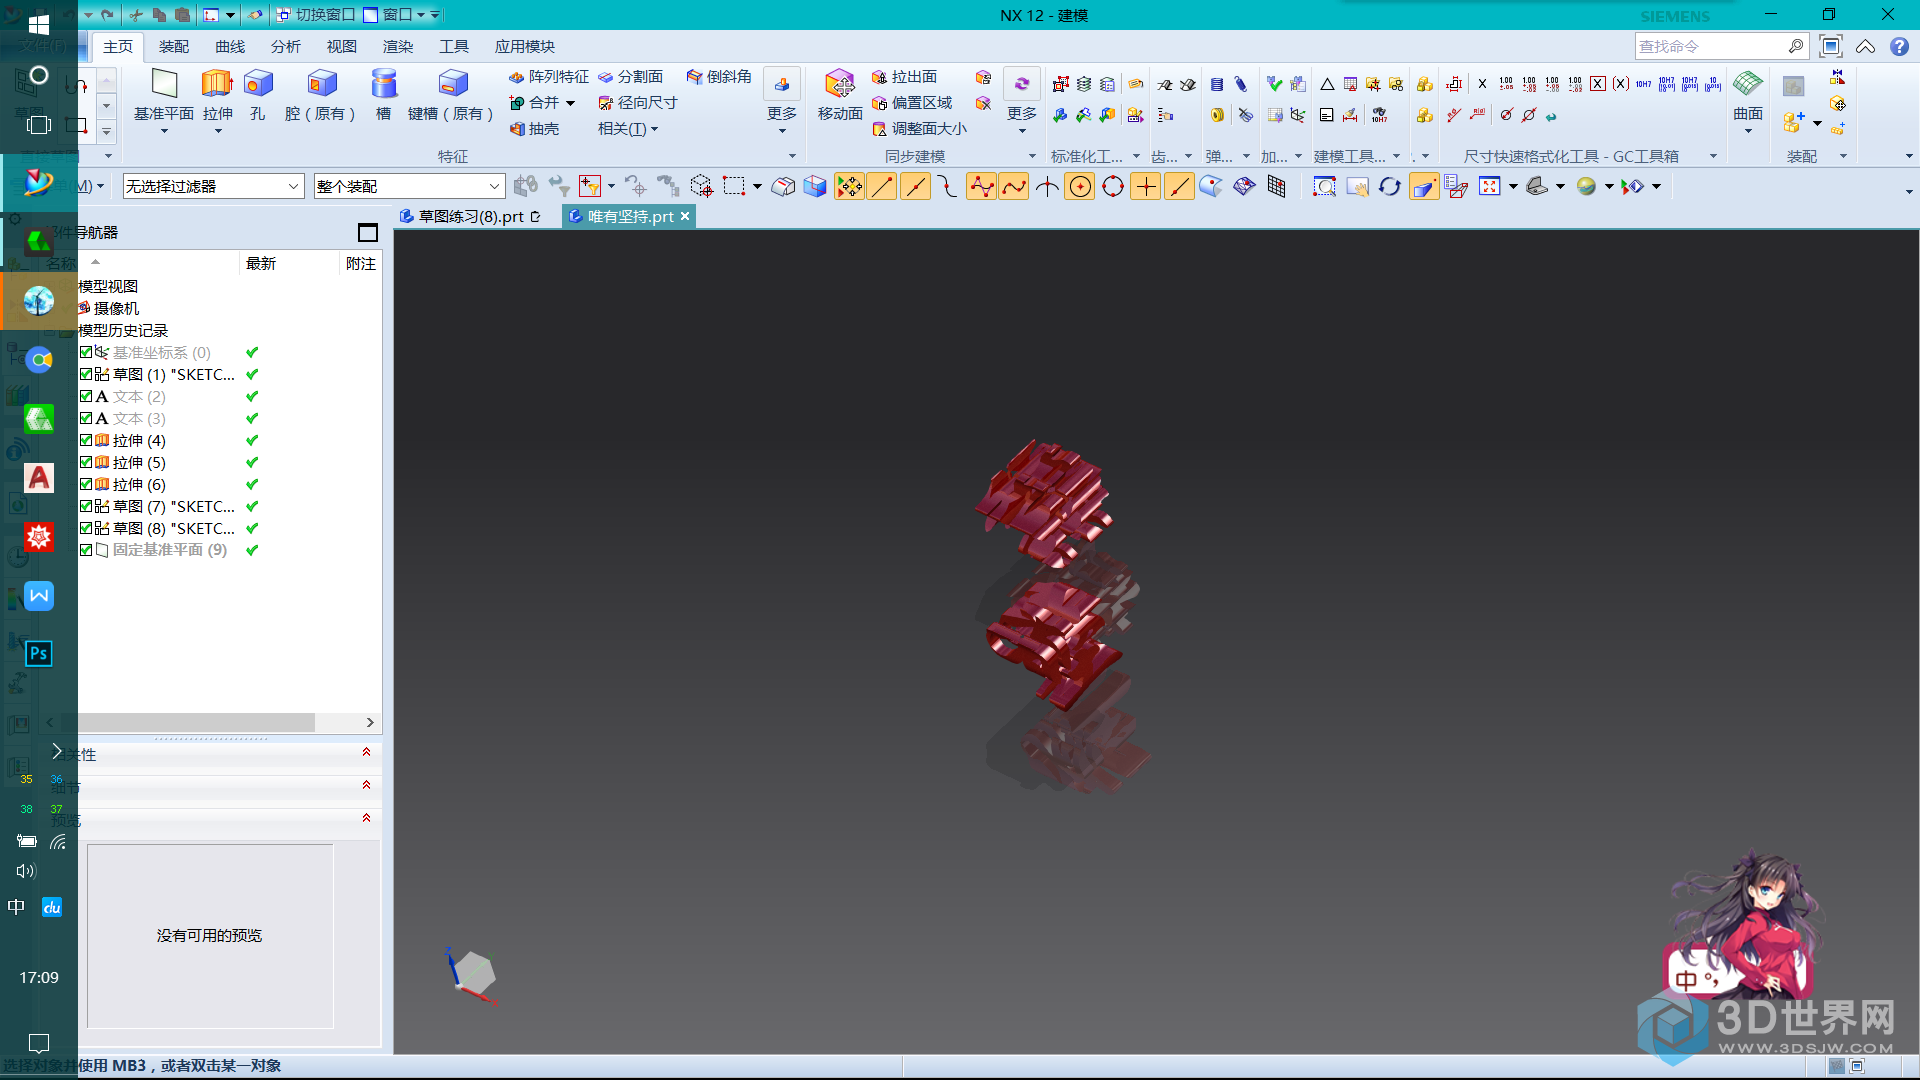Open the 移动面 move face tool
The height and width of the screenshot is (1080, 1920).
click(x=840, y=95)
